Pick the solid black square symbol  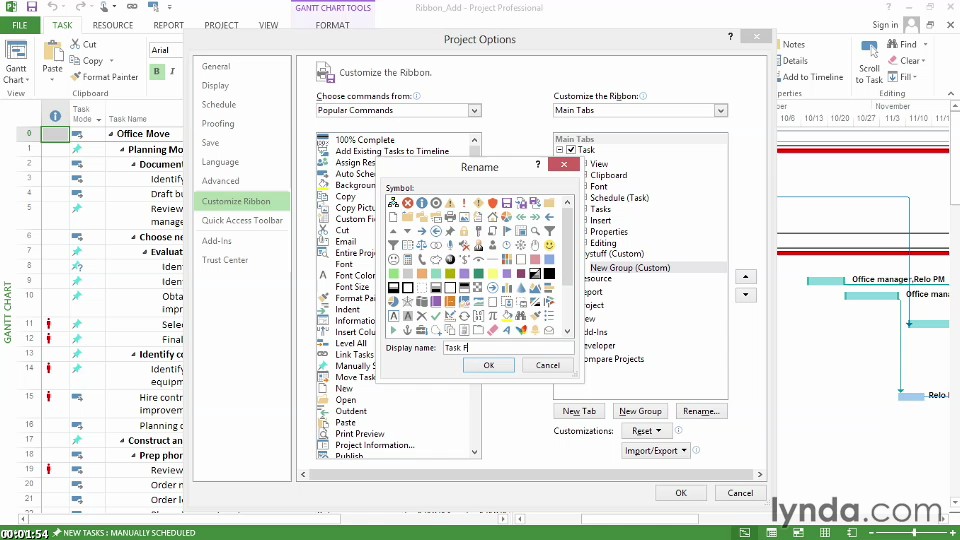pyautogui.click(x=549, y=274)
